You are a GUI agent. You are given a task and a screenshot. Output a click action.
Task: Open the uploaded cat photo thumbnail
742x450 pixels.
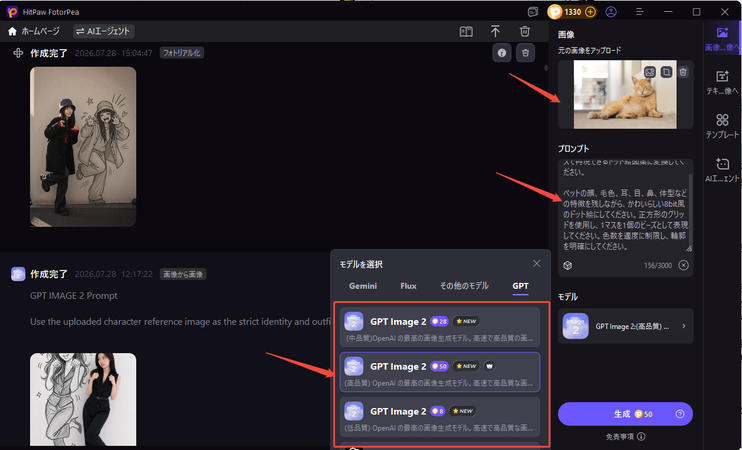click(x=625, y=95)
